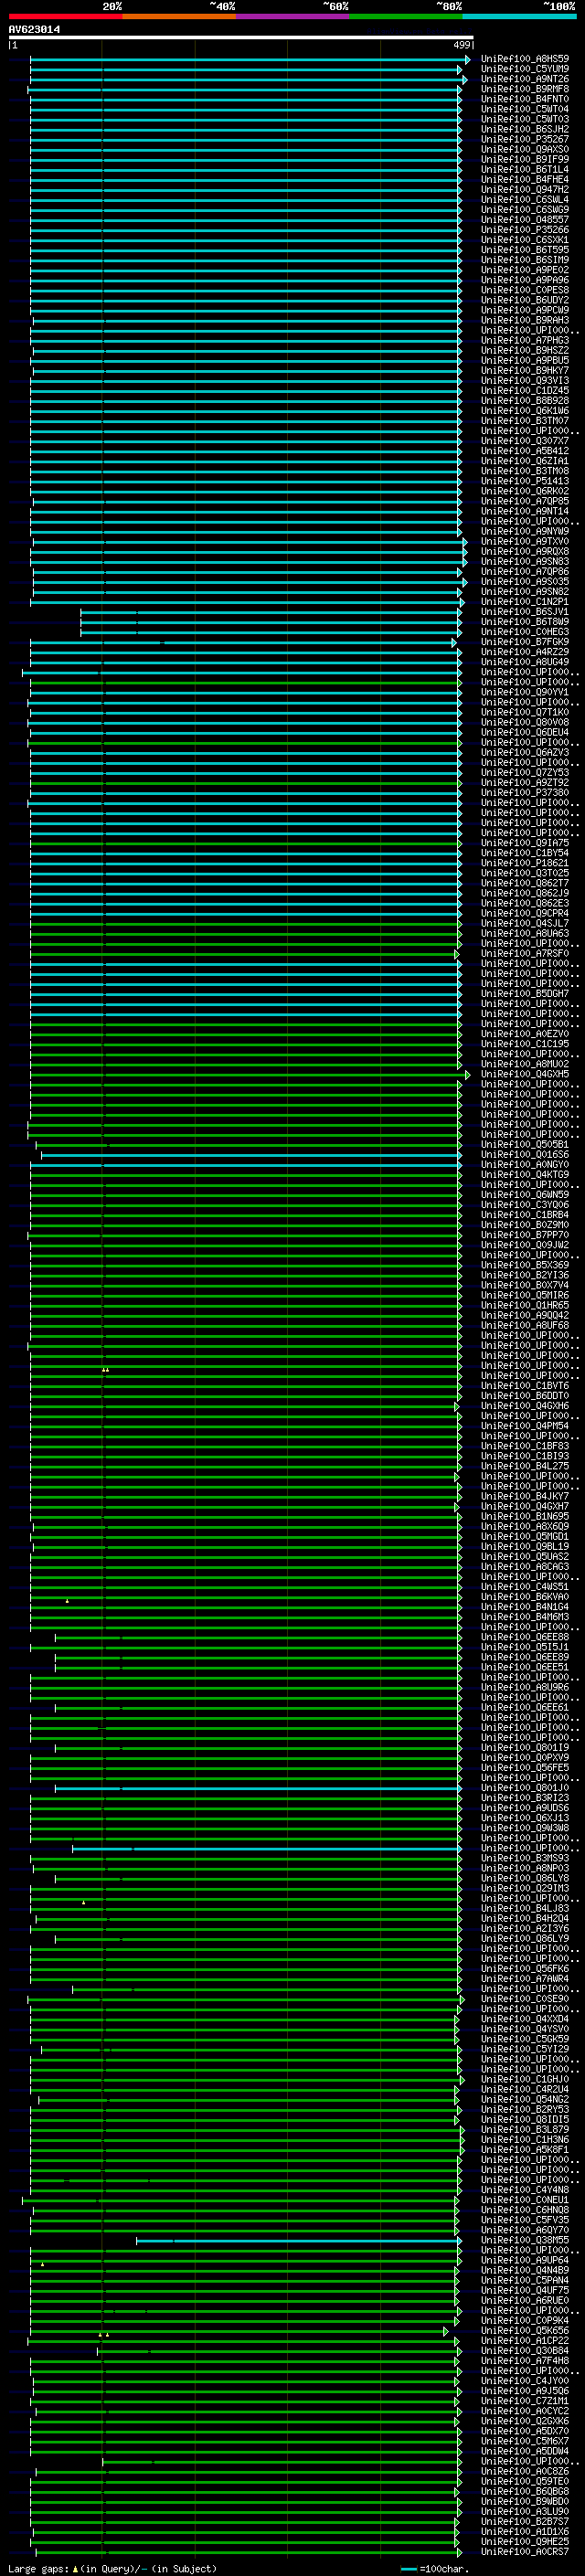
Task: Click the UniRef100_Q9CPR4 label
Action: pyautogui.click(x=525, y=913)
